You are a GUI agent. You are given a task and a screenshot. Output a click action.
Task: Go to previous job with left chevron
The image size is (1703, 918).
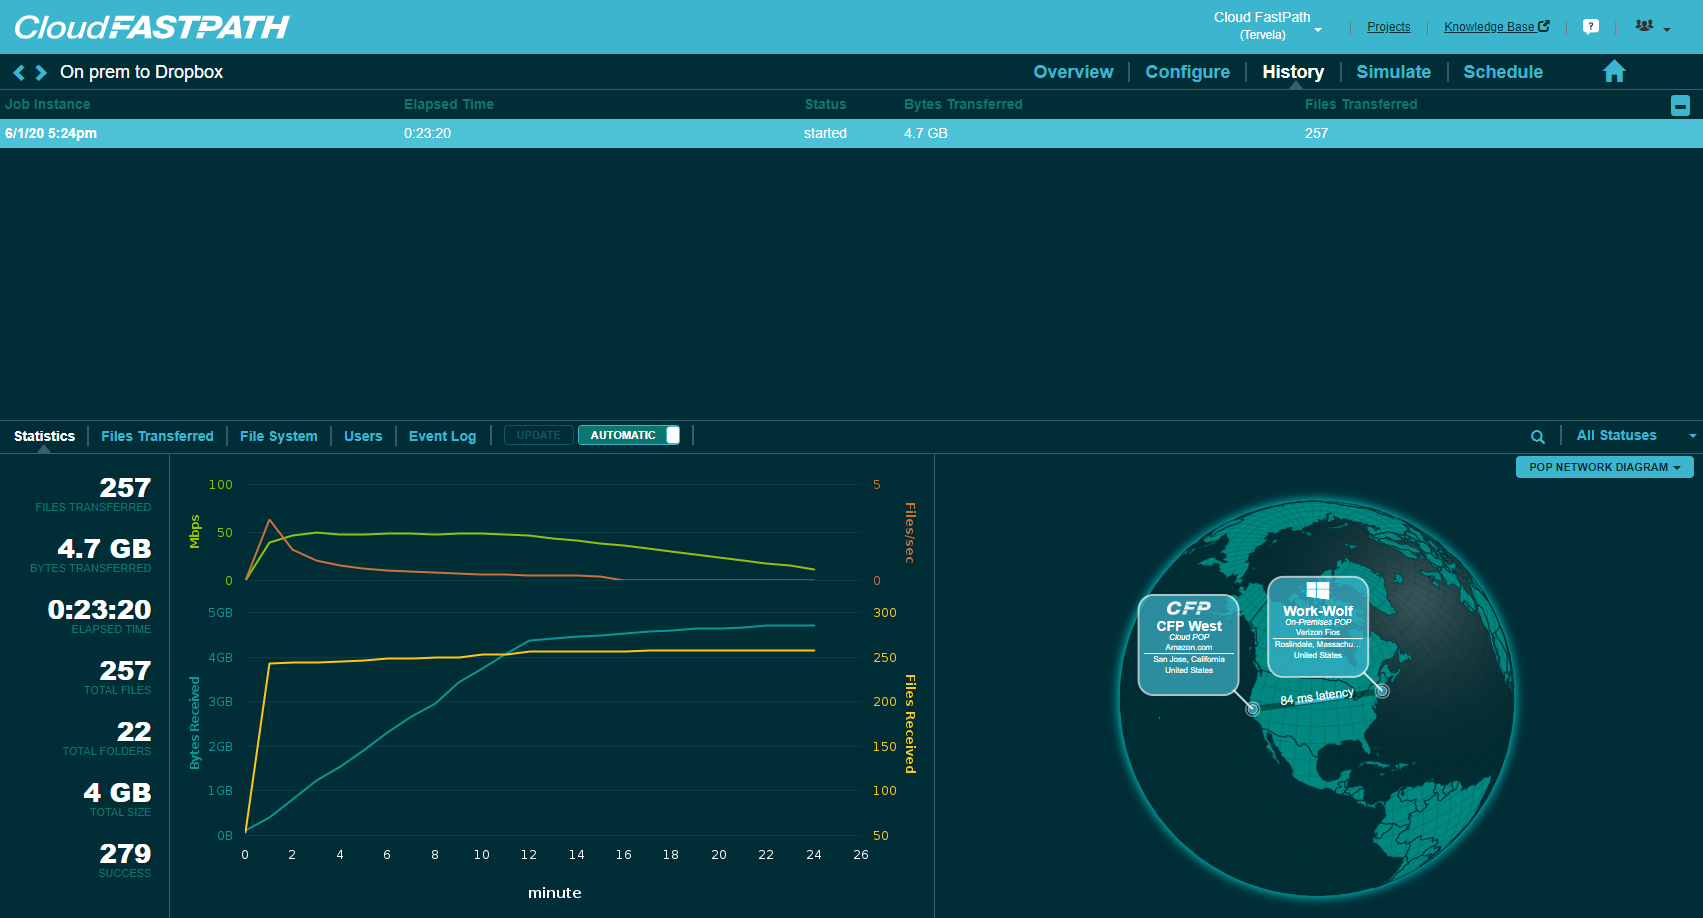(18, 73)
